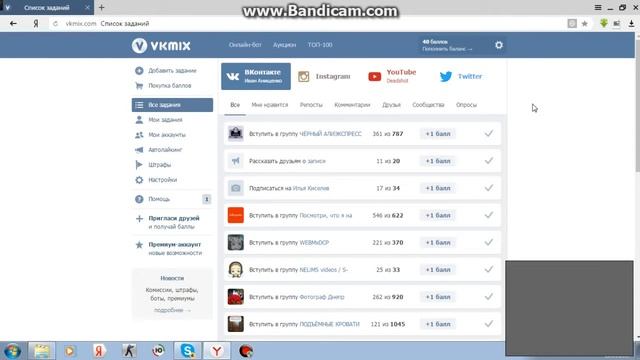Select Все задания in sidebar
This screenshot has width=640, height=360.
click(172, 105)
